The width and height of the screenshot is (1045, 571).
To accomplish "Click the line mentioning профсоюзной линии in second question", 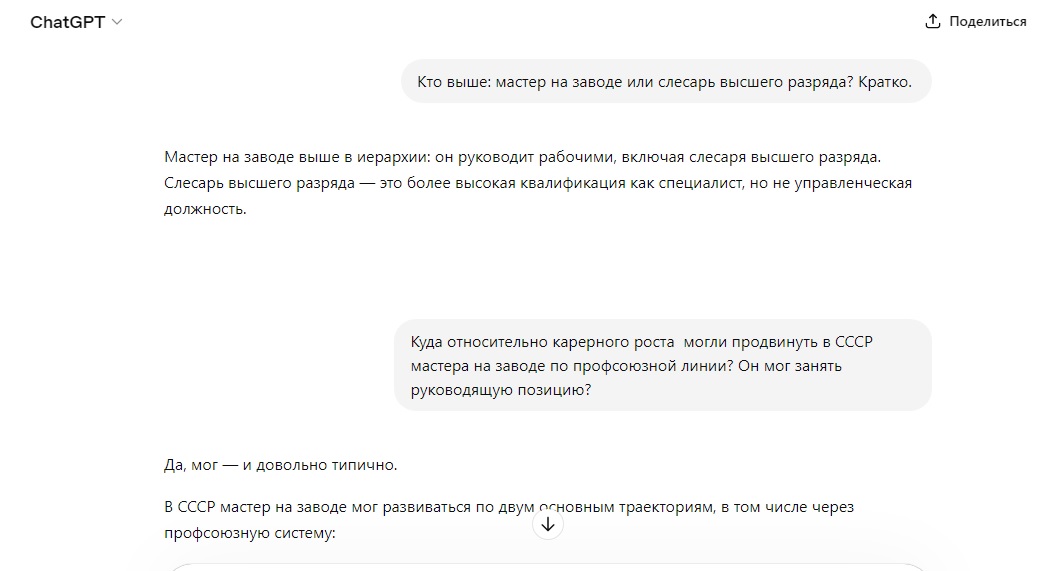I will point(626,366).
